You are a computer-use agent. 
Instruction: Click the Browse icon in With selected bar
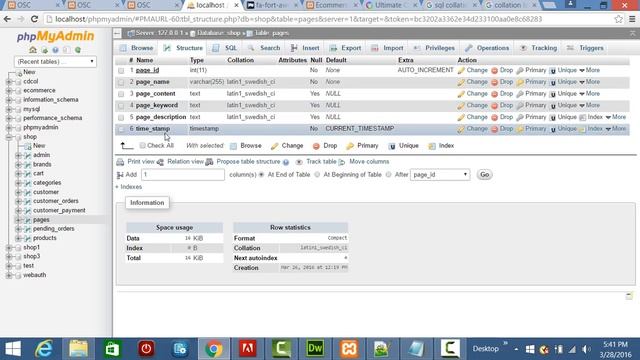click(233, 146)
